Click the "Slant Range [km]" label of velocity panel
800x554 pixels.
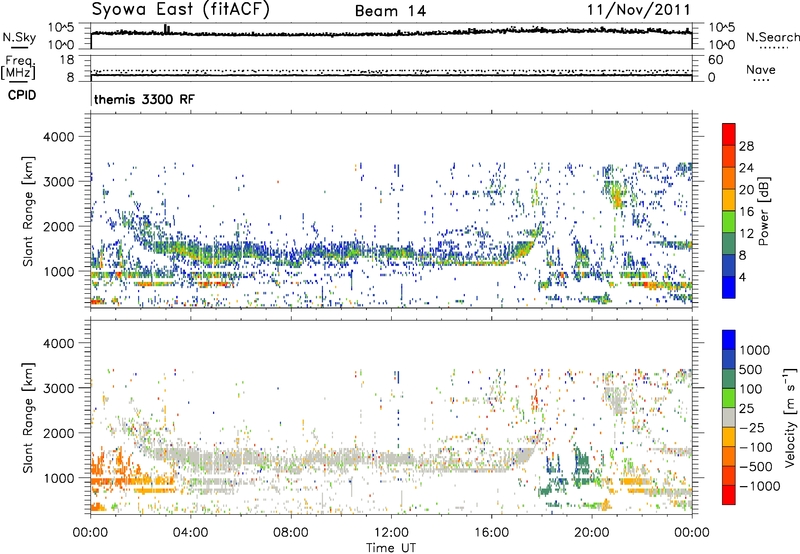(x=28, y=418)
